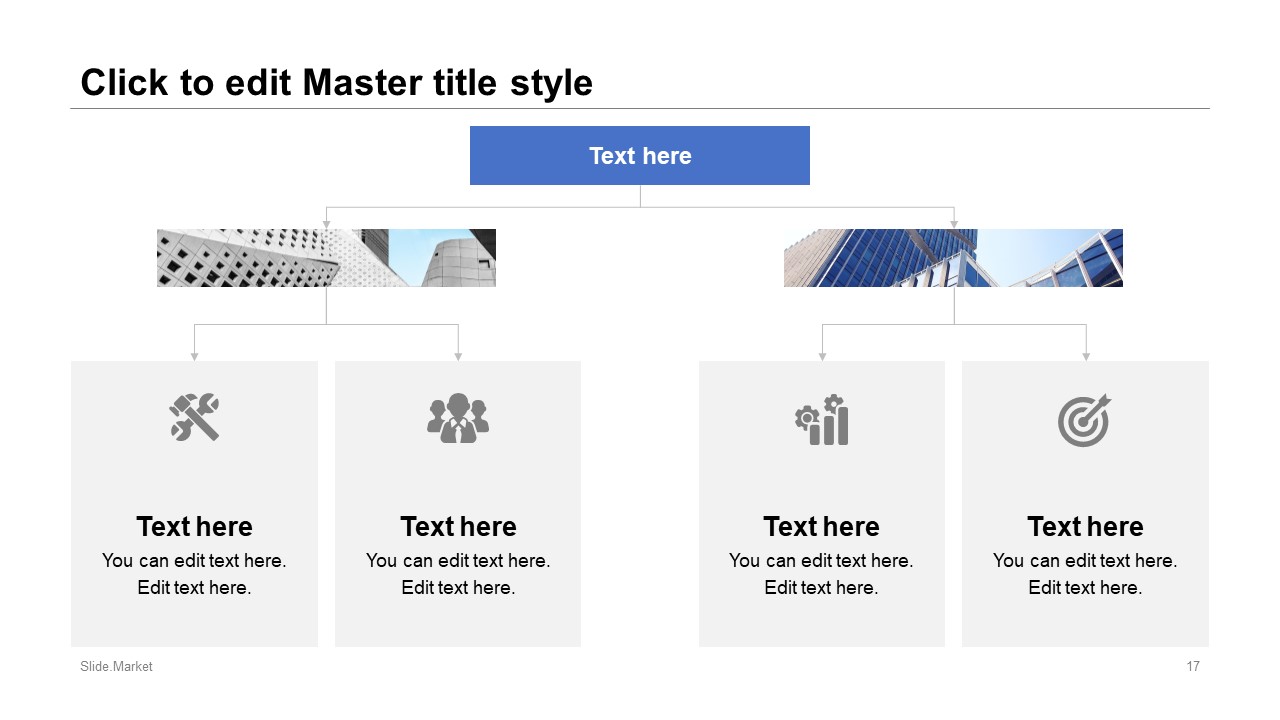The width and height of the screenshot is (1280, 720).
Task: Click the arrowhead above the chart card
Action: [822, 356]
